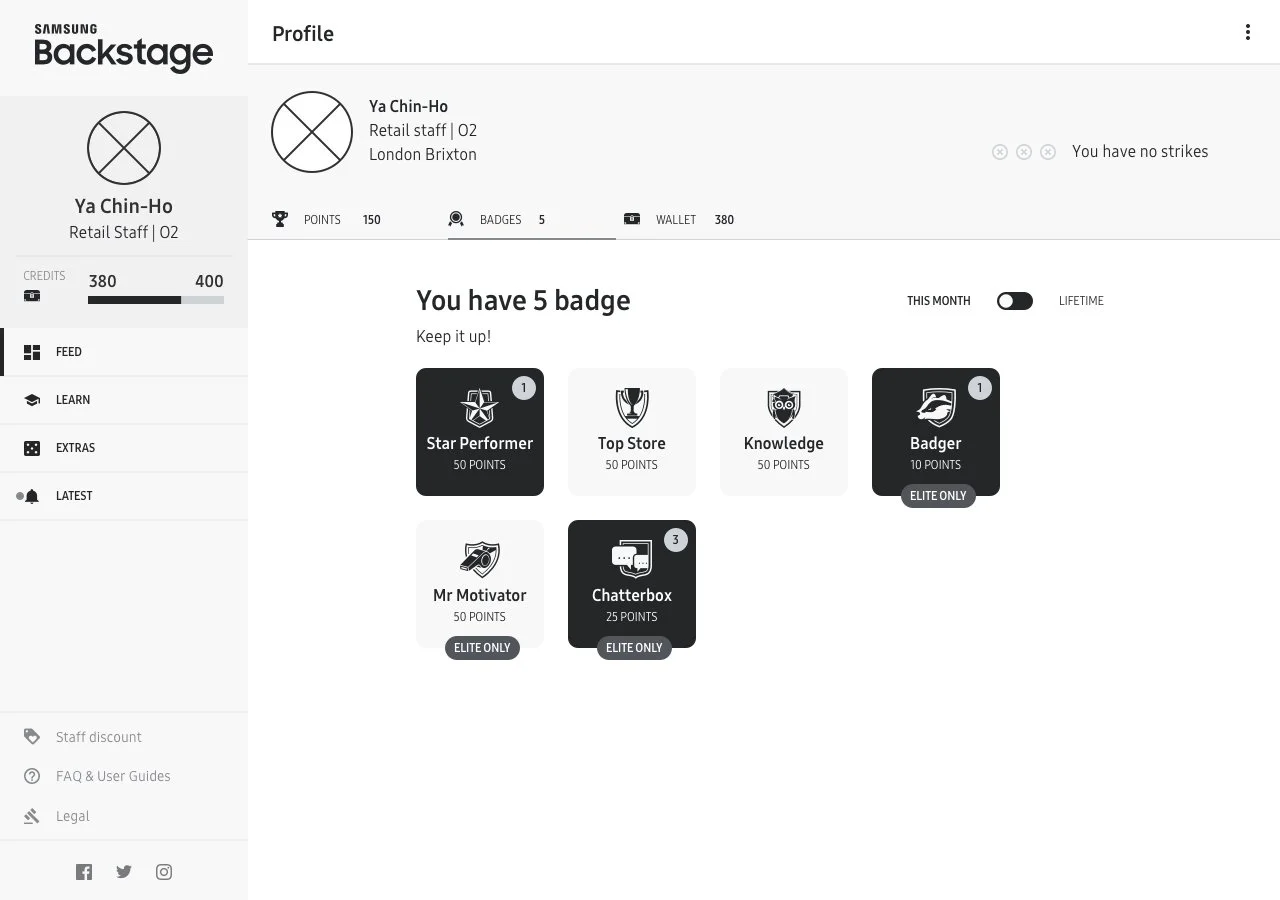Click the Feed dashboard icon
The image size is (1280, 900).
[x=32, y=352]
